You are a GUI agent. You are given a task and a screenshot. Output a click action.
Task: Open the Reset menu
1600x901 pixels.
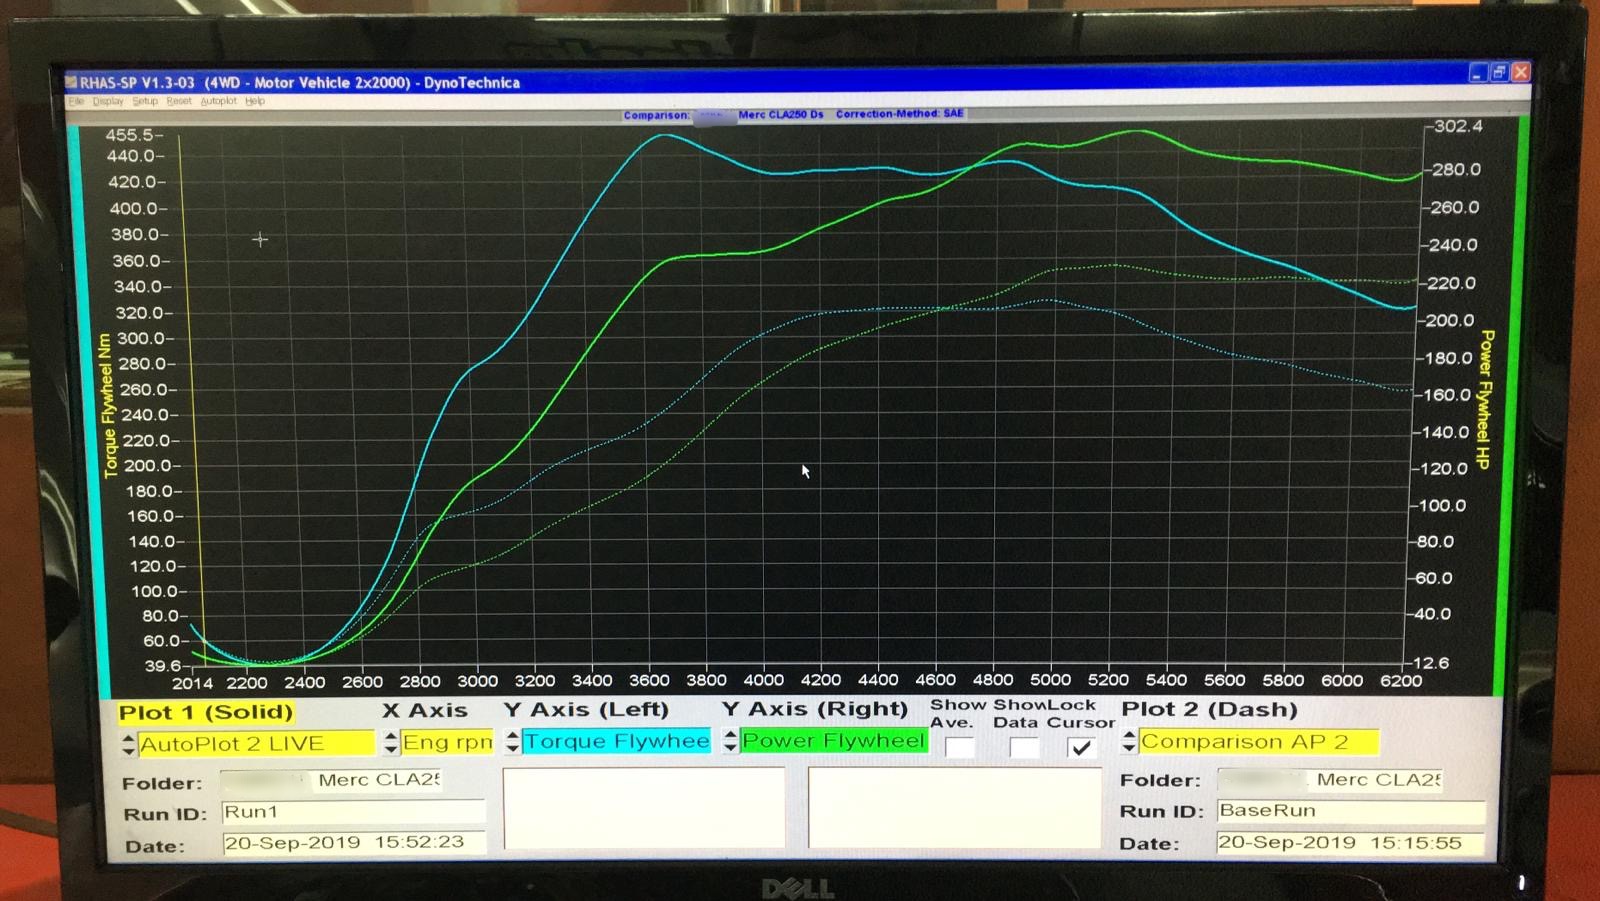coord(179,101)
